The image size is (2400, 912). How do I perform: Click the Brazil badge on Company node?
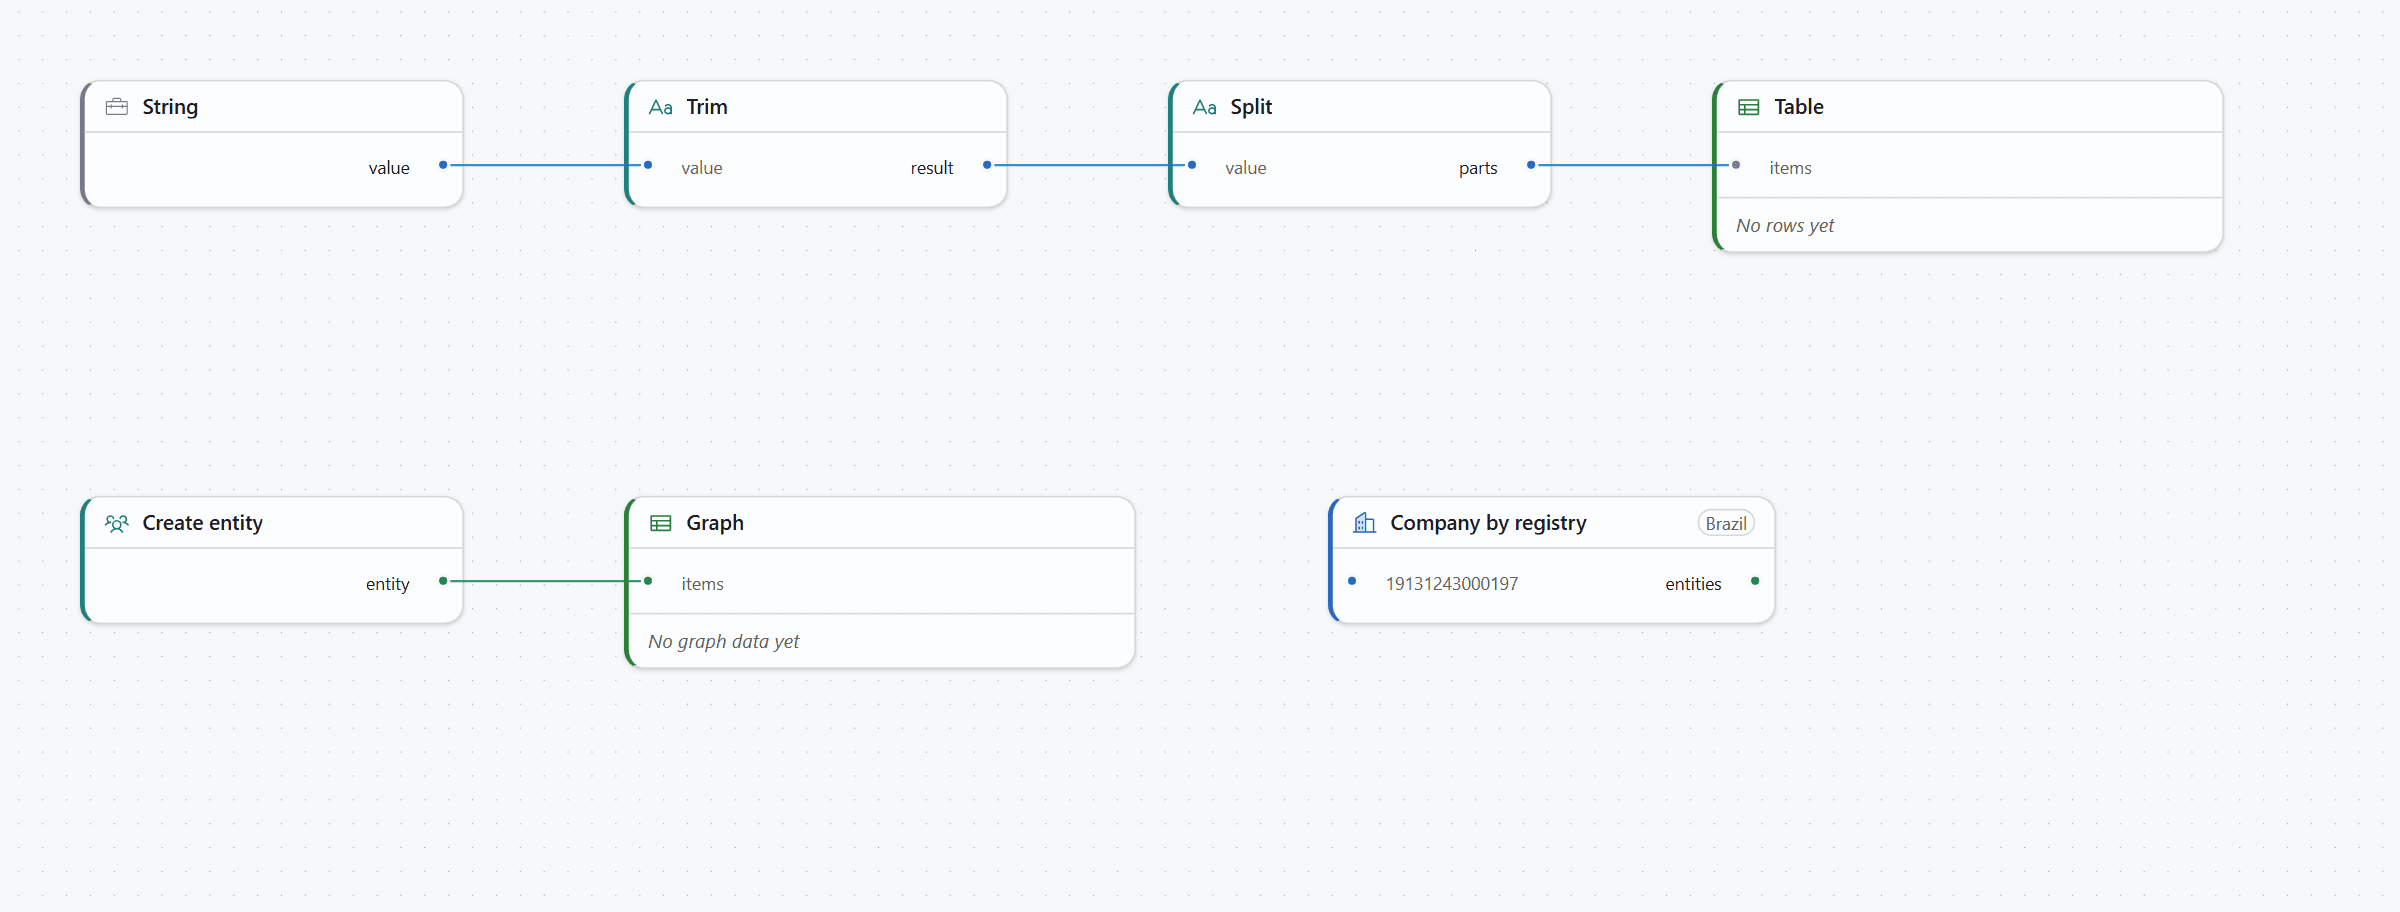(1726, 523)
